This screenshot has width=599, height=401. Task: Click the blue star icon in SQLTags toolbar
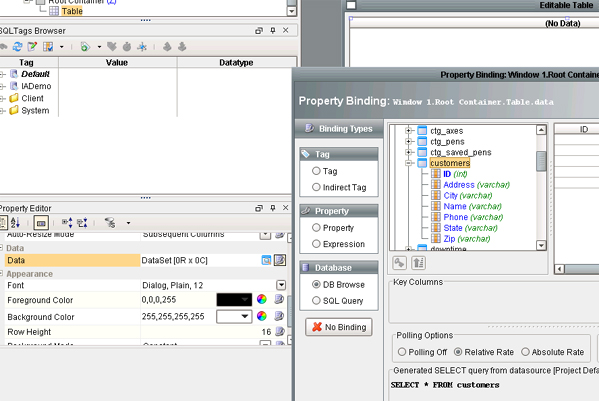point(142,47)
